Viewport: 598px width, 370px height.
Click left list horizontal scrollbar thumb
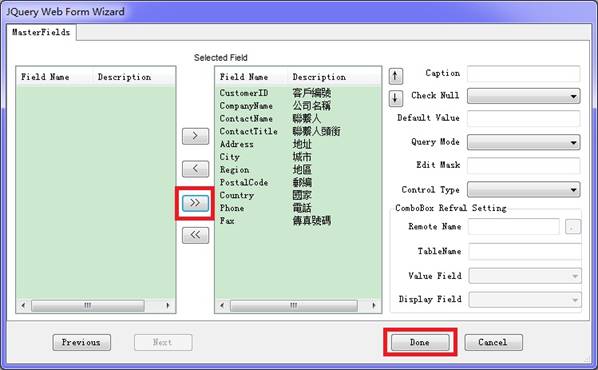[x=88, y=306]
